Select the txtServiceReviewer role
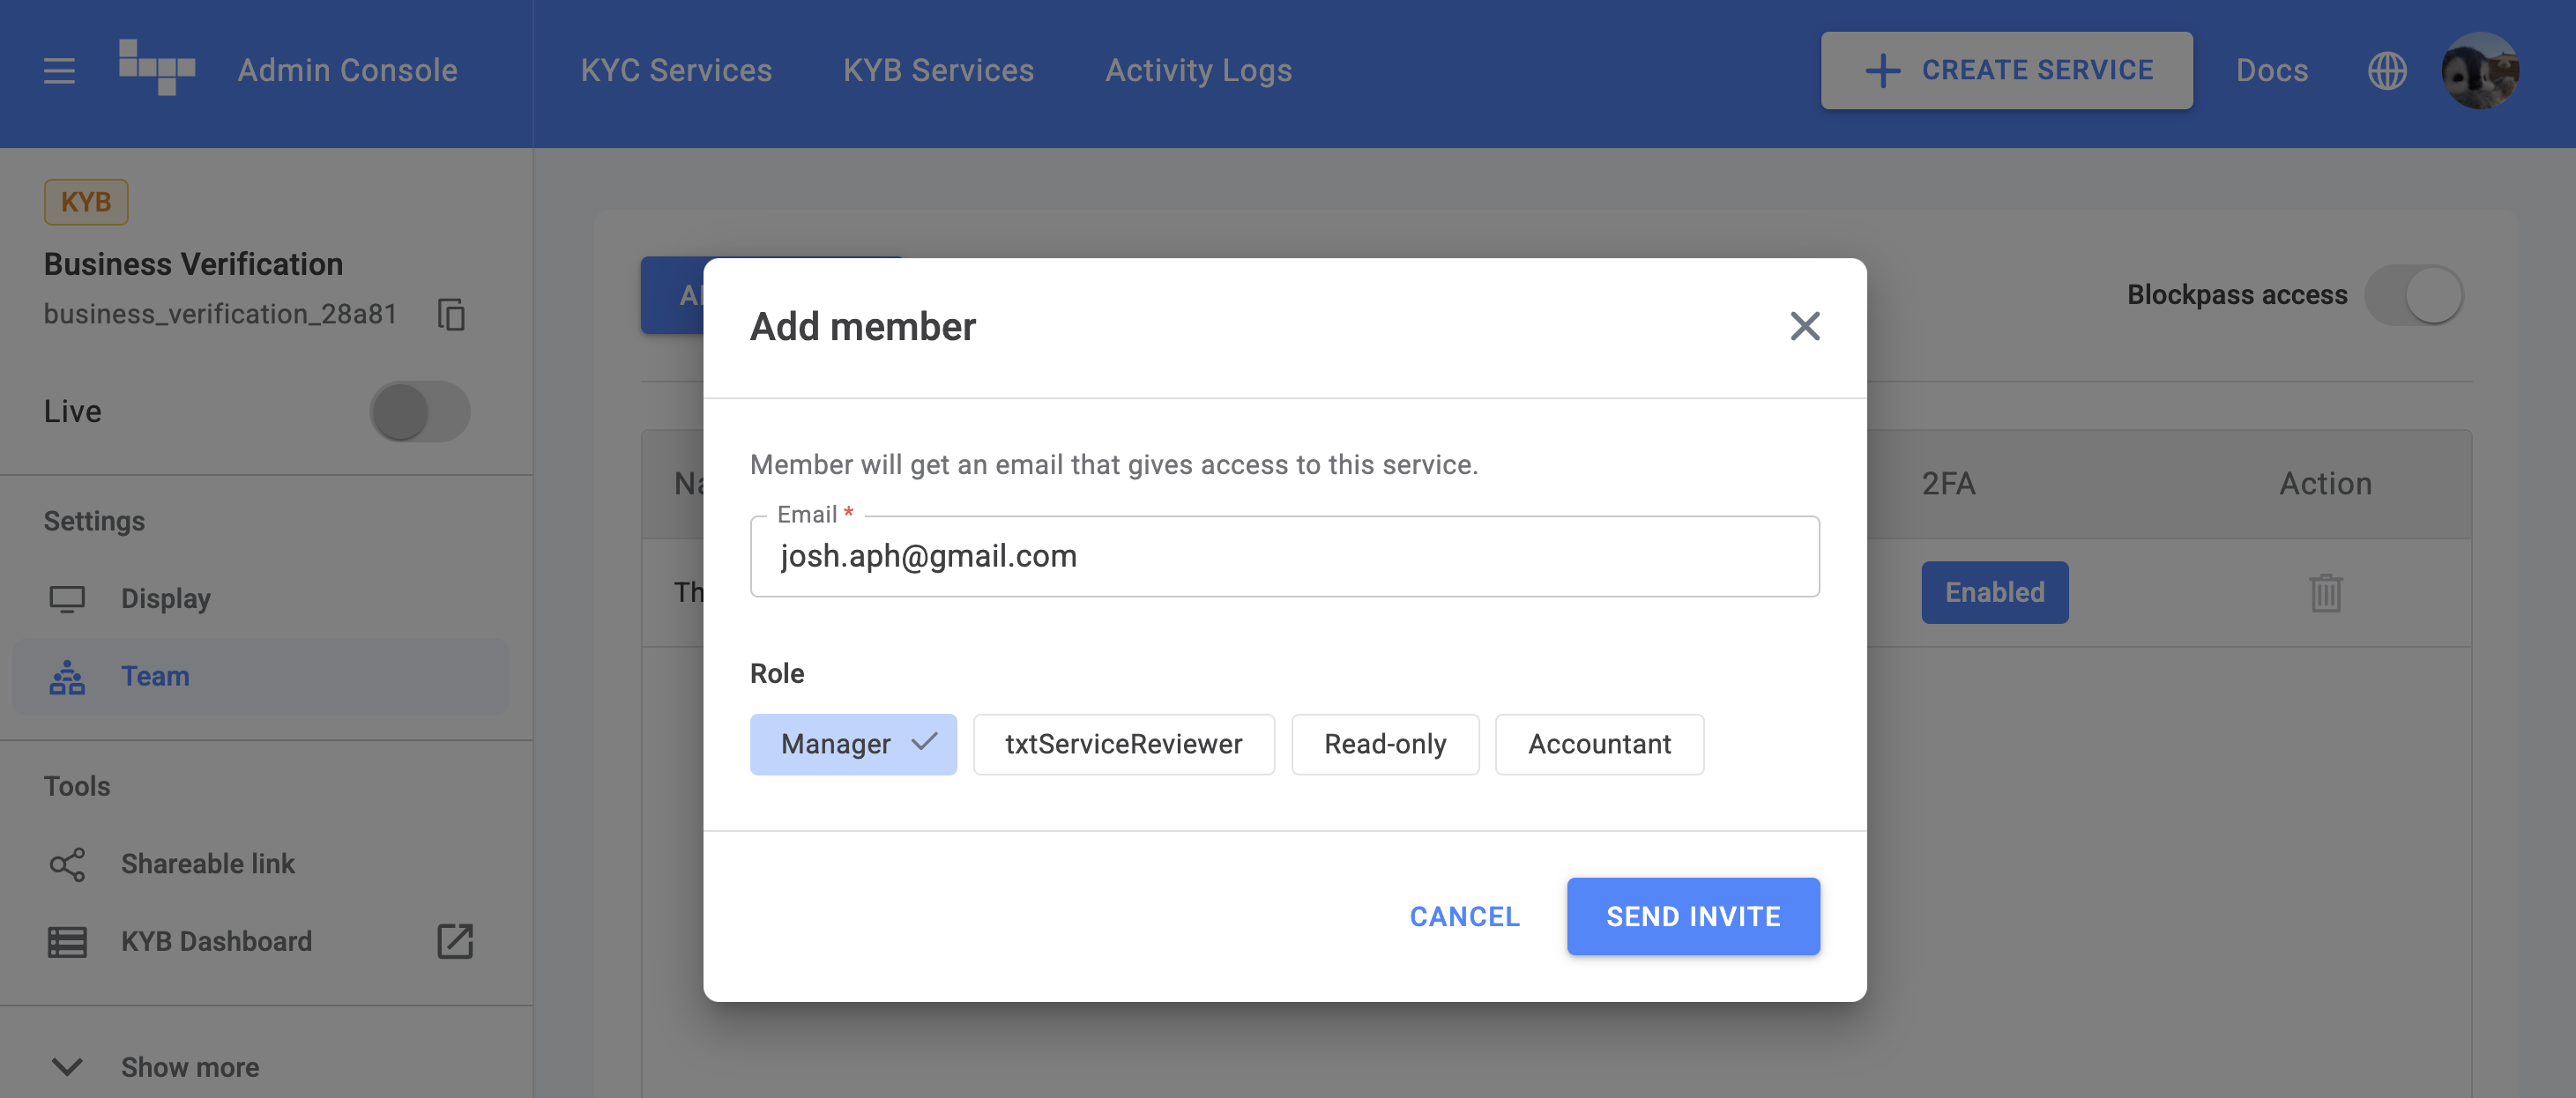Viewport: 2576px width, 1098px height. (x=1124, y=744)
